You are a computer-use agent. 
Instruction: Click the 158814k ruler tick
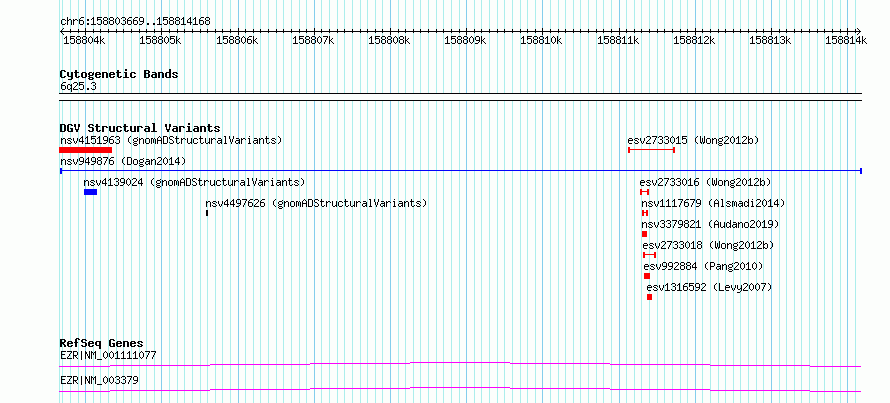tap(846, 40)
